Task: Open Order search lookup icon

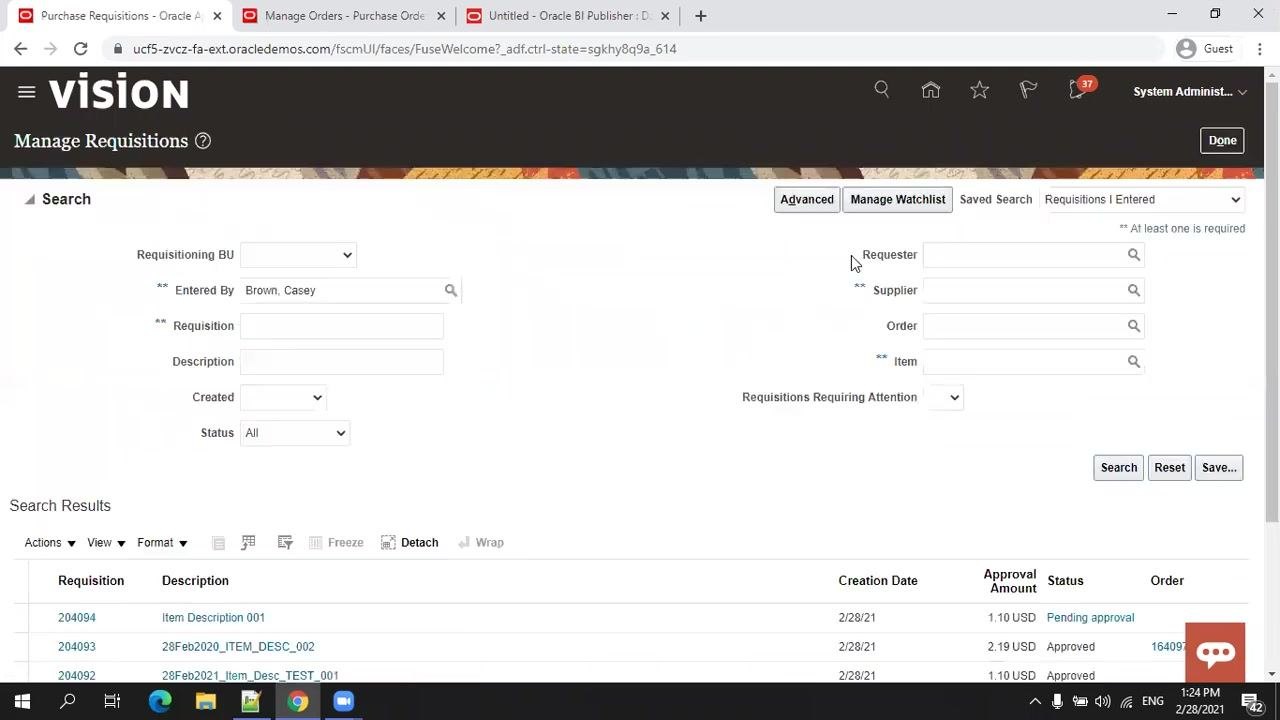Action: [x=1133, y=326]
